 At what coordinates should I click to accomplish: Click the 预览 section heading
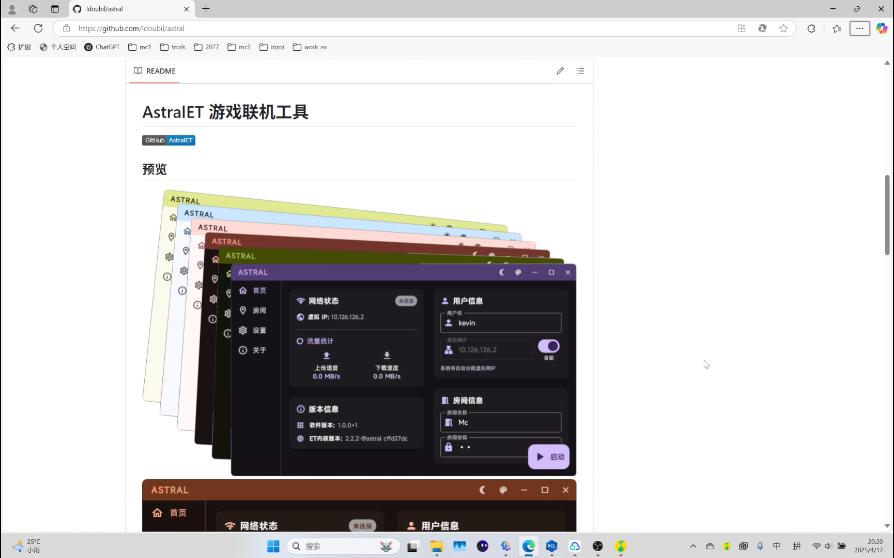click(155, 169)
